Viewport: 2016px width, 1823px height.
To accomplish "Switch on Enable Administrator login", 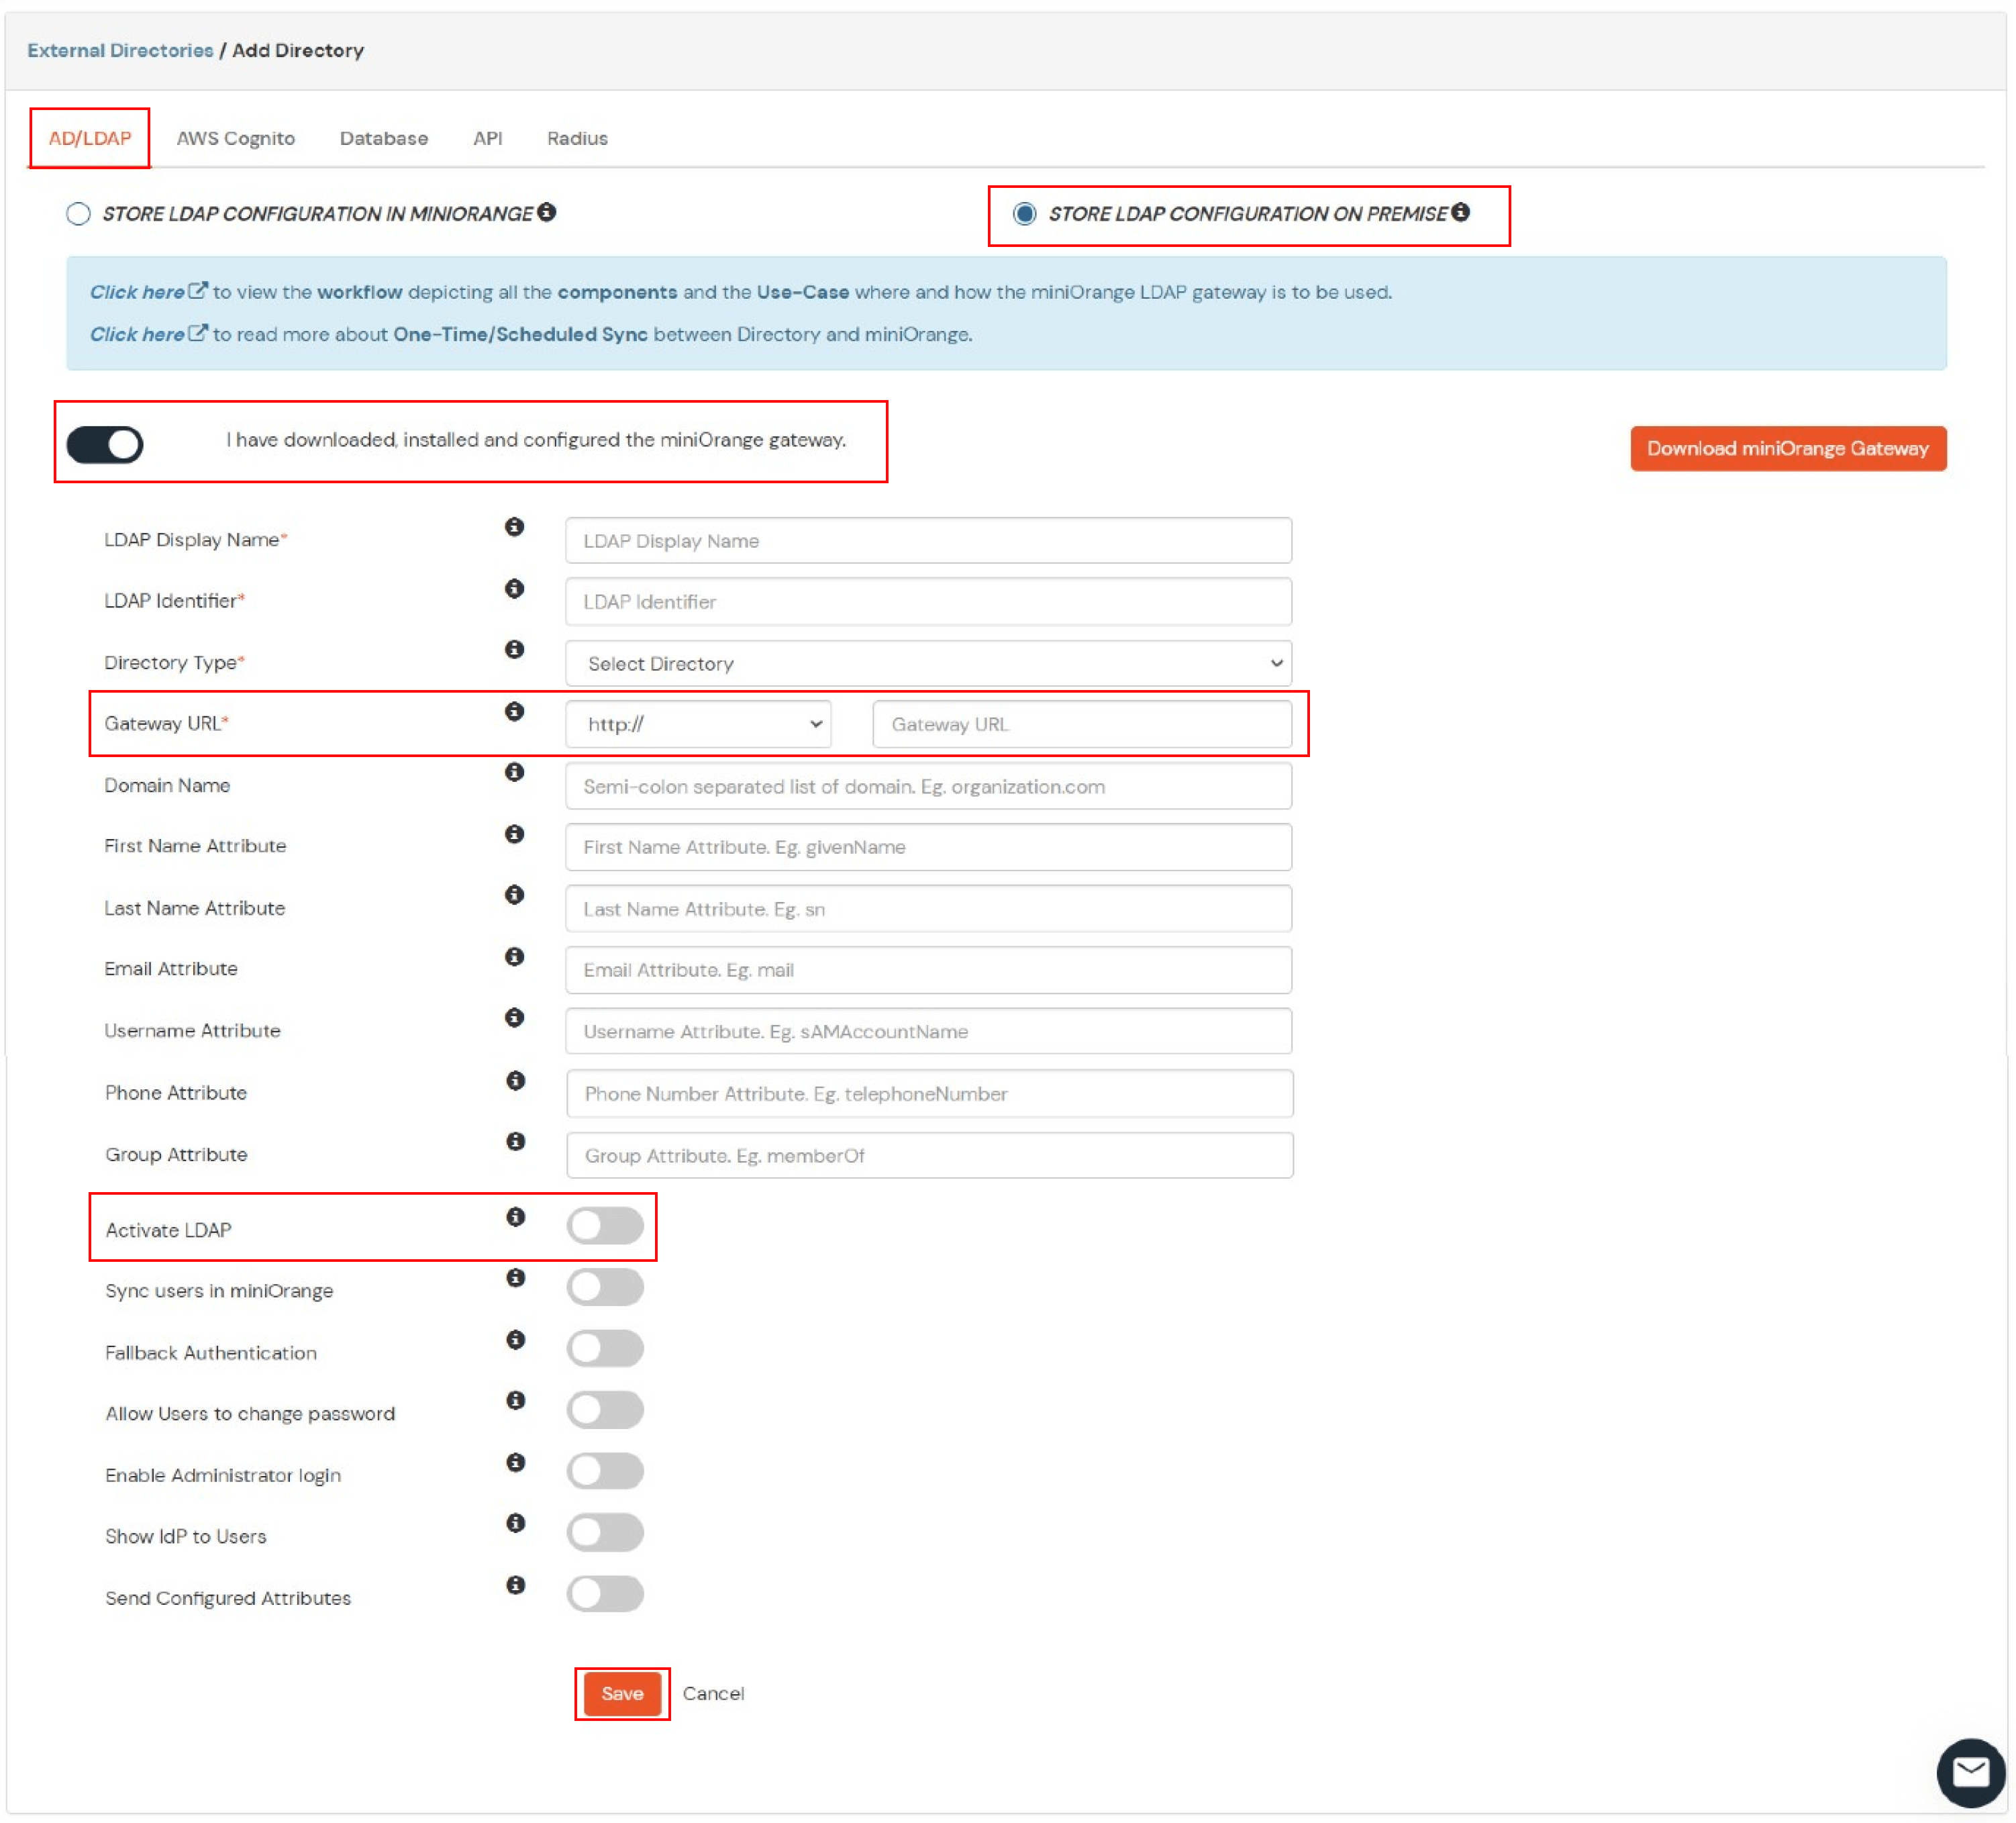I will coord(605,1472).
